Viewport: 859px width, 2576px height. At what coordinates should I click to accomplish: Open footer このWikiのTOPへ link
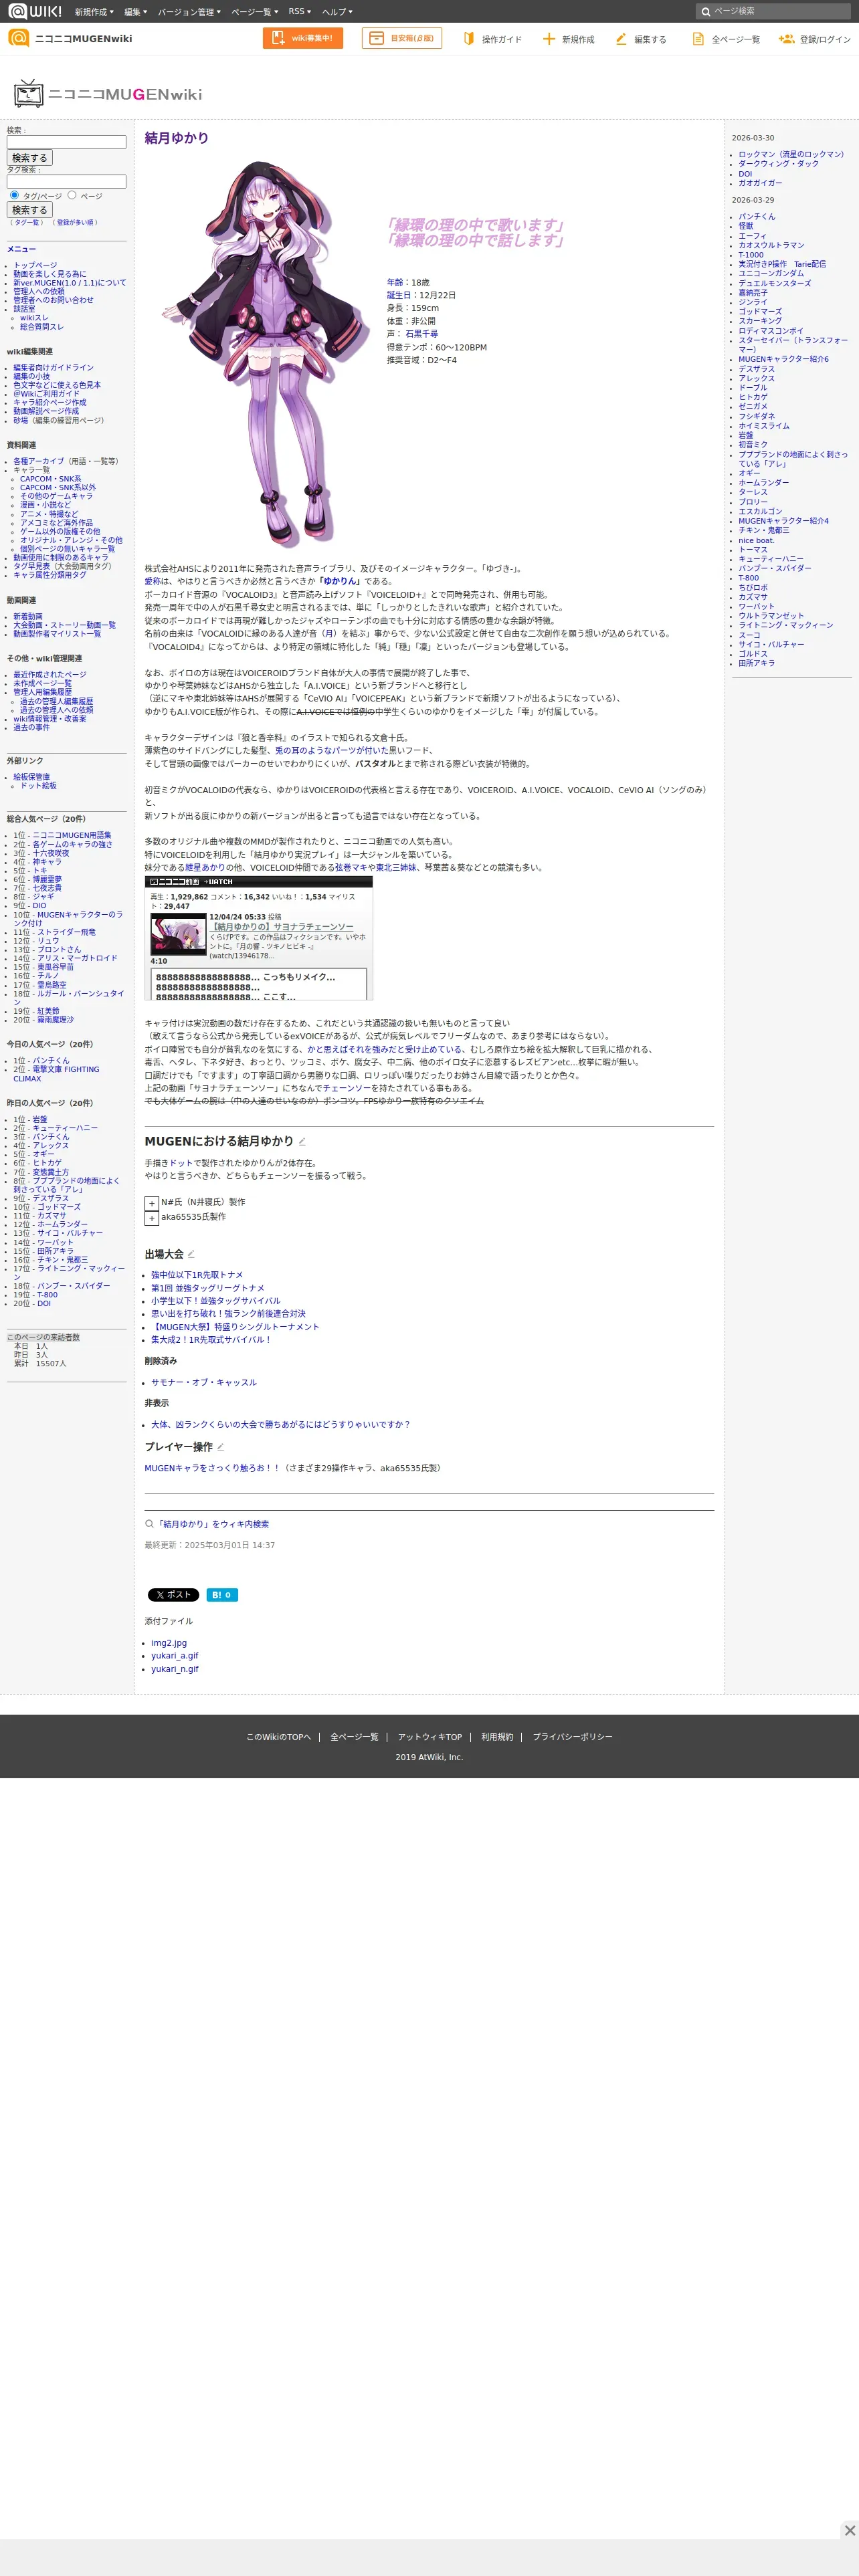279,1737
